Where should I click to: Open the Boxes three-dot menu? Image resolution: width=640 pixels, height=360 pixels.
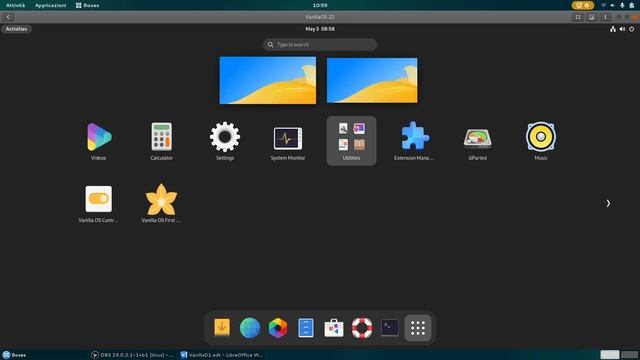click(x=605, y=17)
